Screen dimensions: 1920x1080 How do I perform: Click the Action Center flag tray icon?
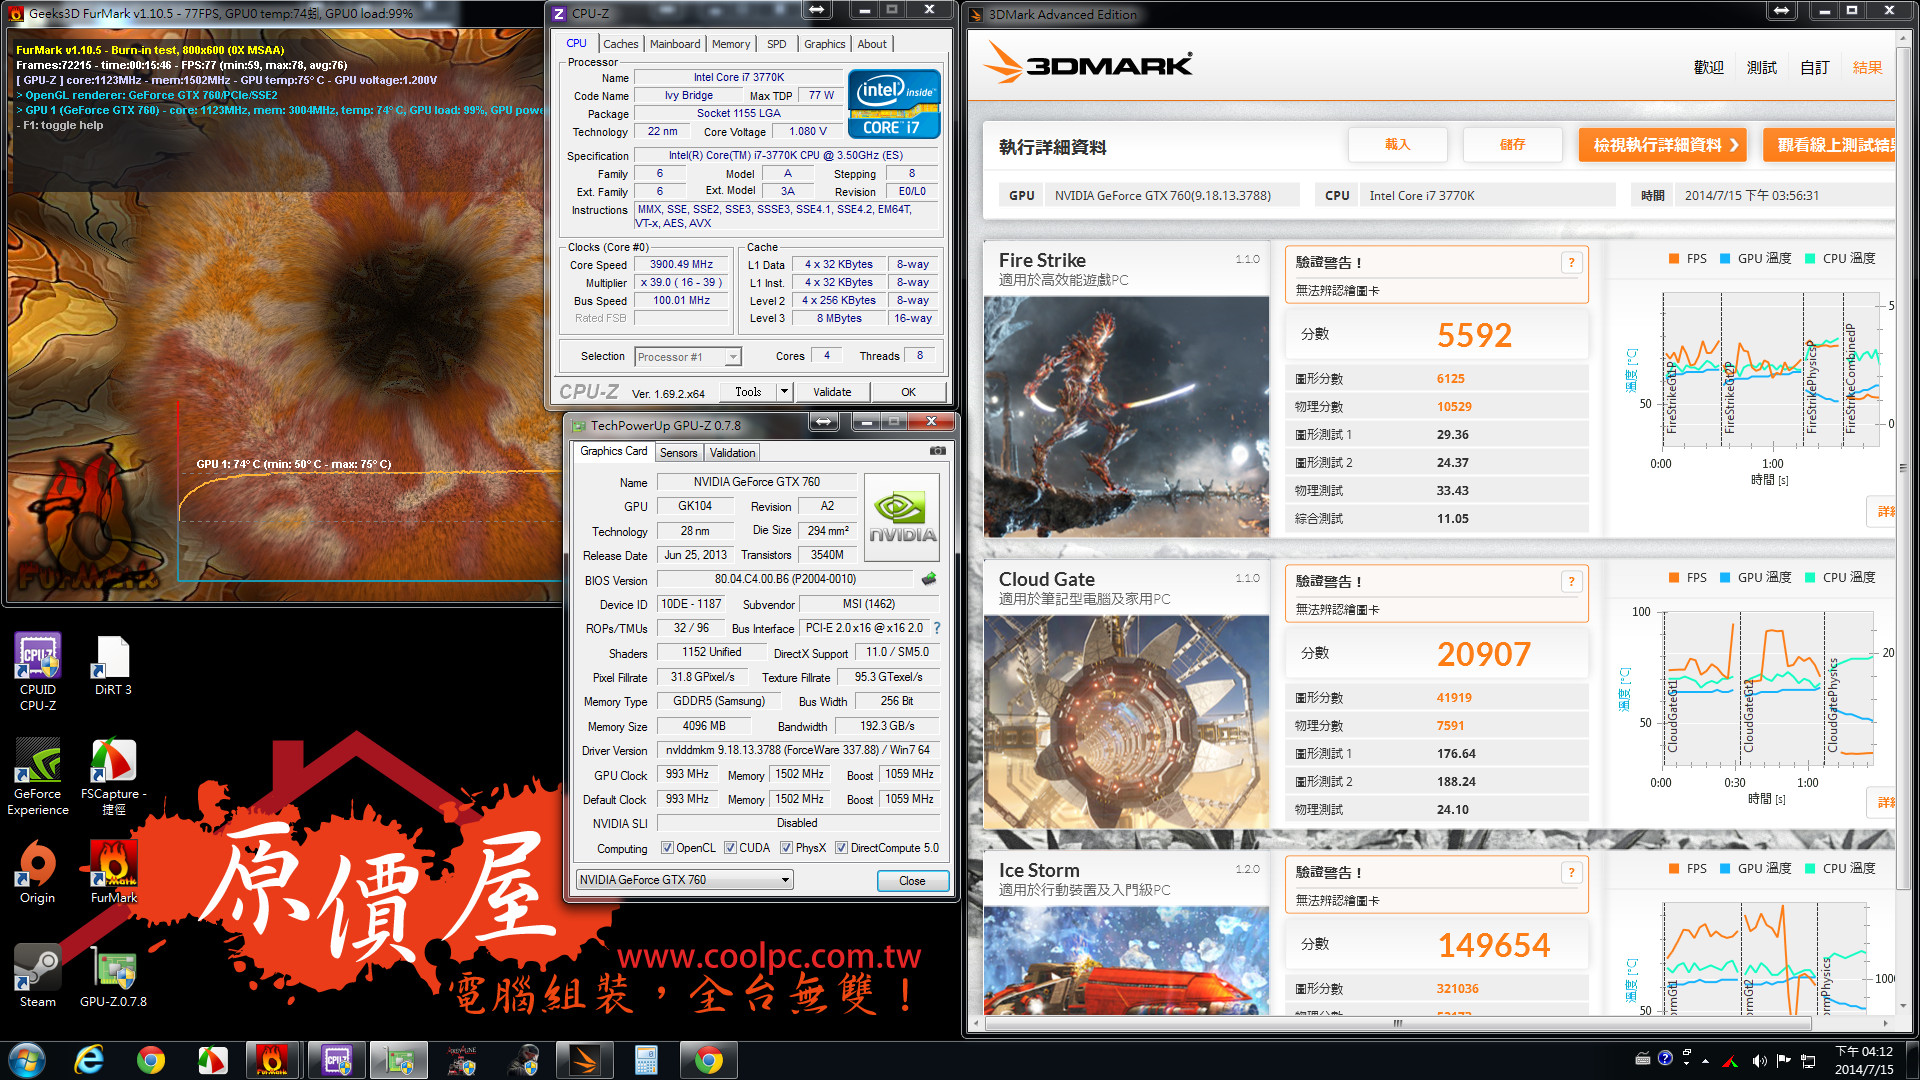point(1783,1060)
